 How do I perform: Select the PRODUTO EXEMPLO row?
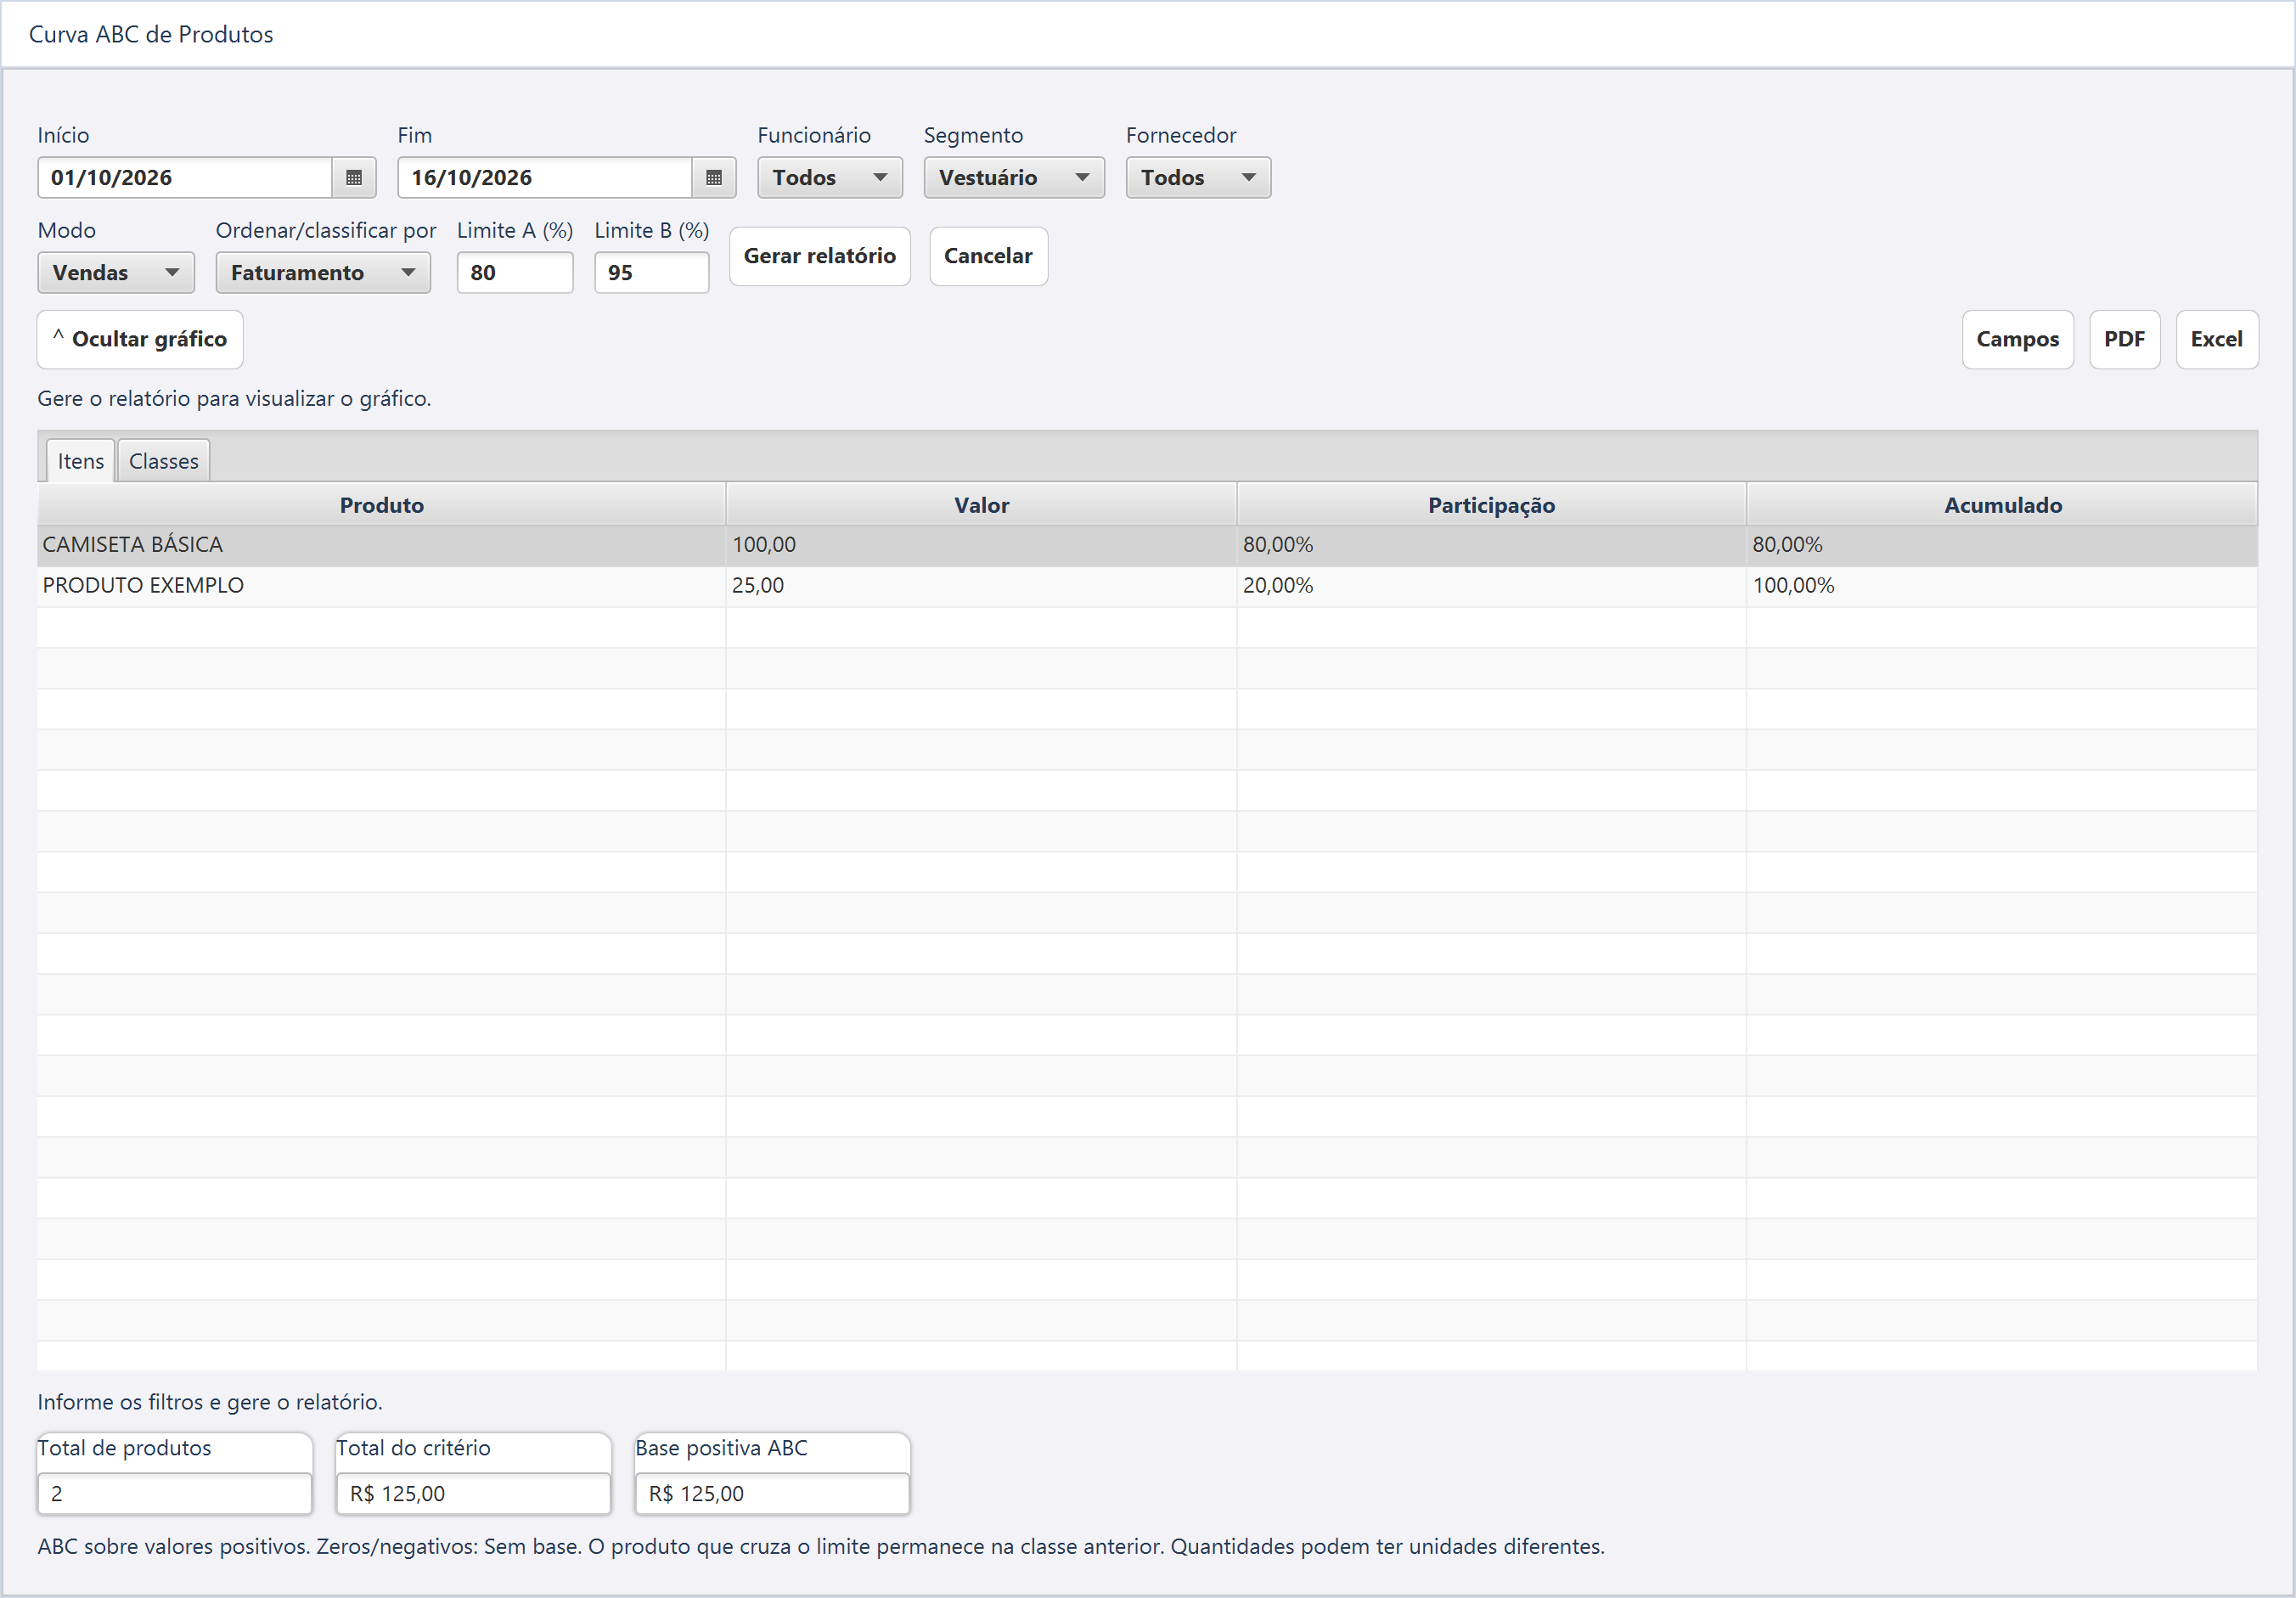pos(1147,586)
